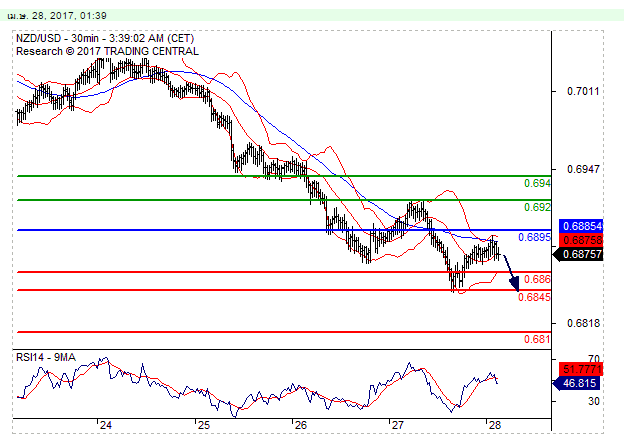This screenshot has height=448, width=624.
Task: Click the red 0.6845 support label
Action: [x=534, y=297]
